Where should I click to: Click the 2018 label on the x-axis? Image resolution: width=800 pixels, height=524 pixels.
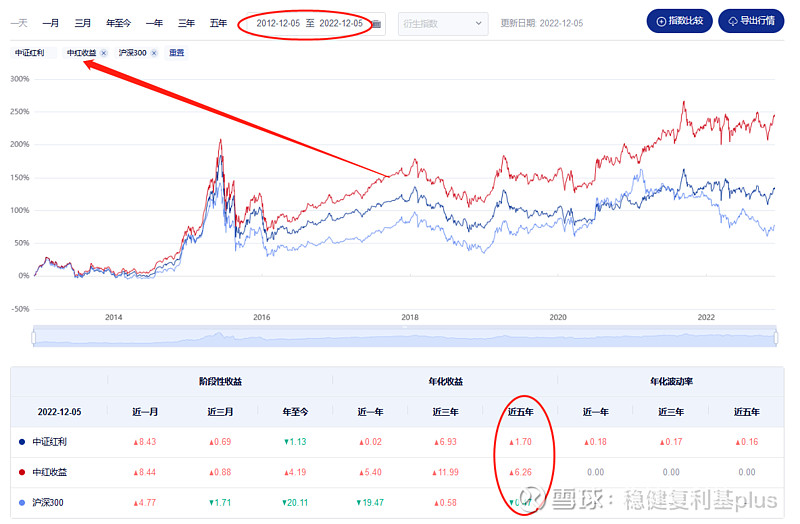point(410,317)
